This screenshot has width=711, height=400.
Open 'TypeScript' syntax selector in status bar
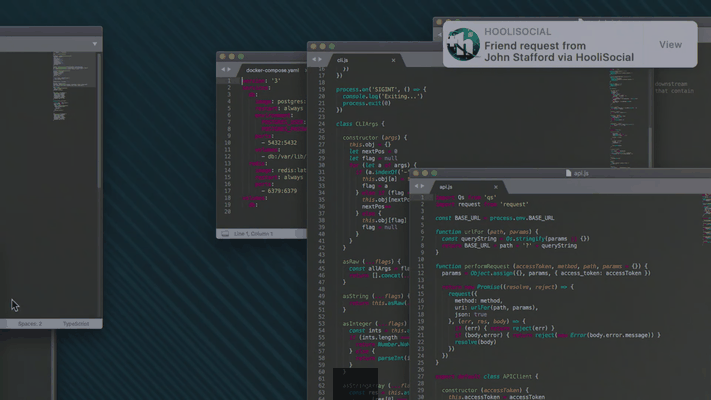click(x=76, y=324)
